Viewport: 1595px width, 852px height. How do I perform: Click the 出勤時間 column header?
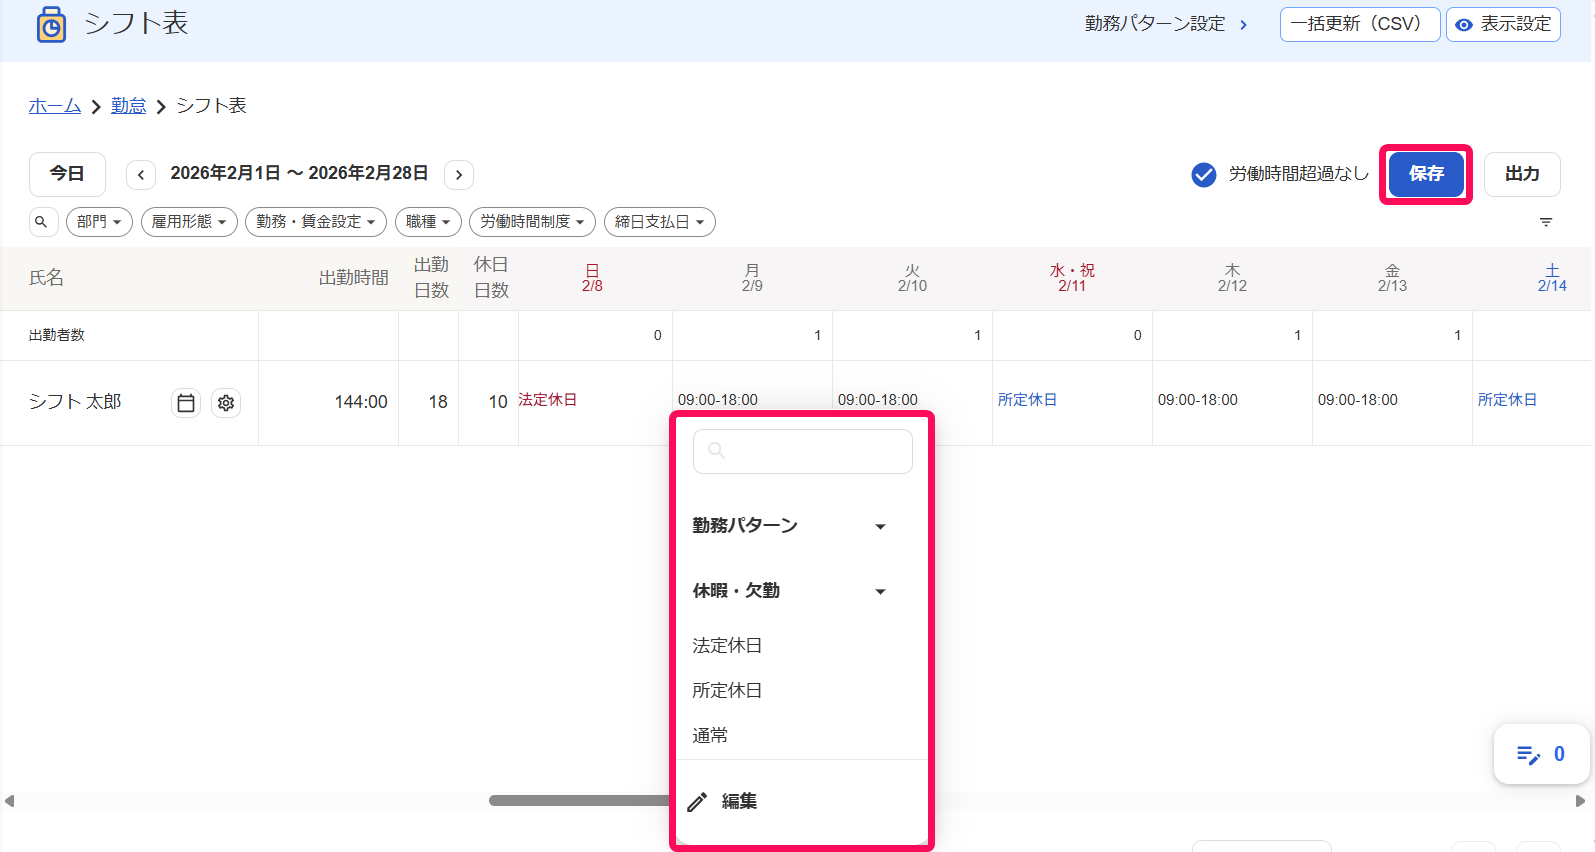pos(354,278)
